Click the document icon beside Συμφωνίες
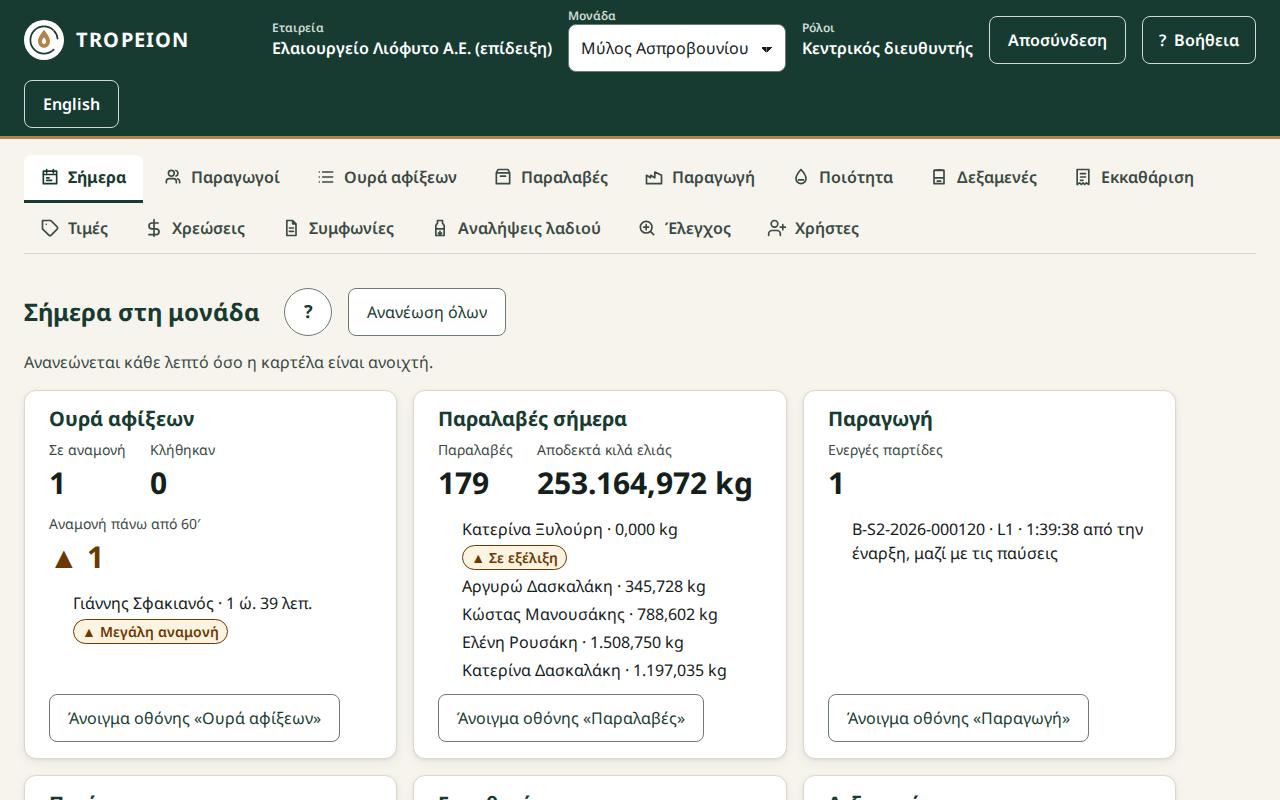Viewport: 1280px width, 800px height. [291, 228]
